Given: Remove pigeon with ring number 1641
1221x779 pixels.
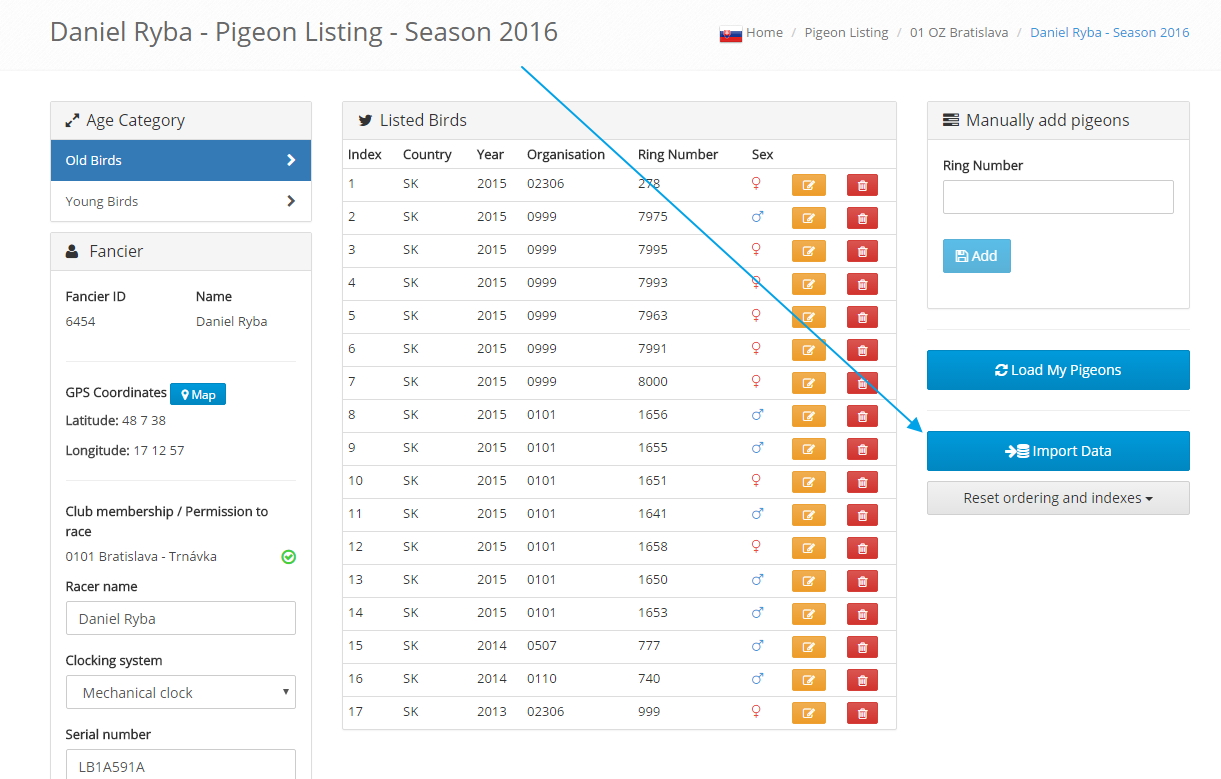Looking at the screenshot, I should click(x=862, y=515).
